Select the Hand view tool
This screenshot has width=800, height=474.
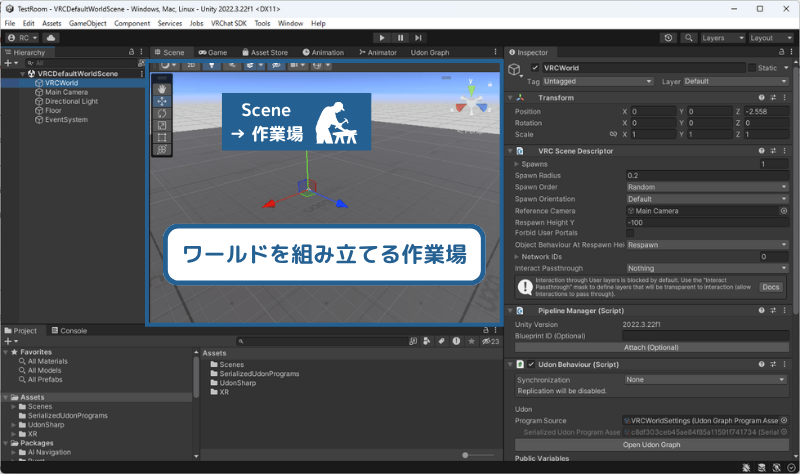[x=162, y=89]
